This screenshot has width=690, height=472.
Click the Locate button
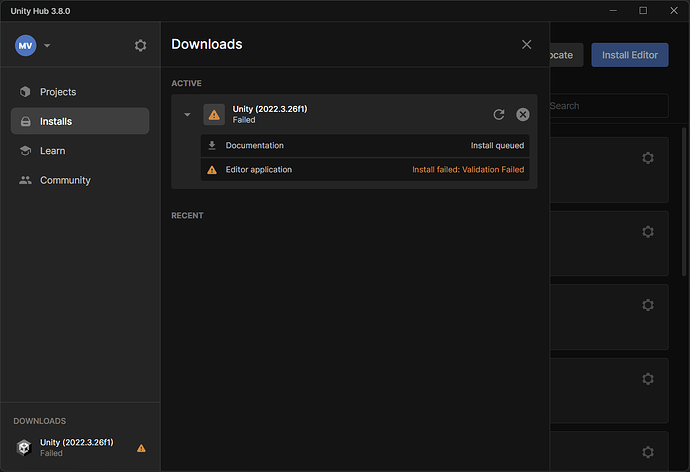562,55
